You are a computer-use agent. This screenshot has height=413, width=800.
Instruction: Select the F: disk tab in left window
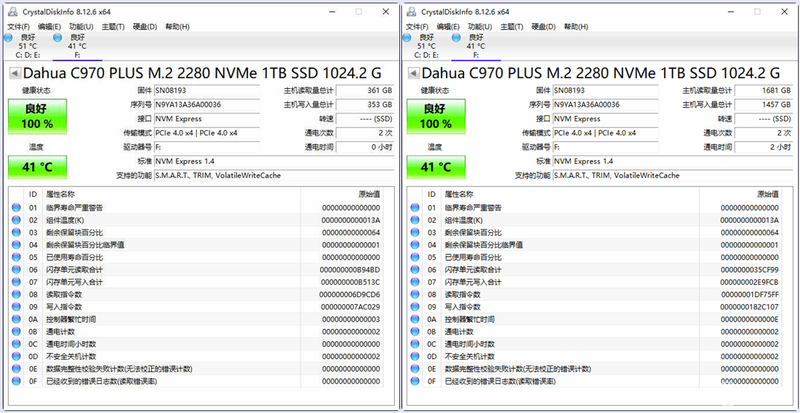tap(77, 46)
